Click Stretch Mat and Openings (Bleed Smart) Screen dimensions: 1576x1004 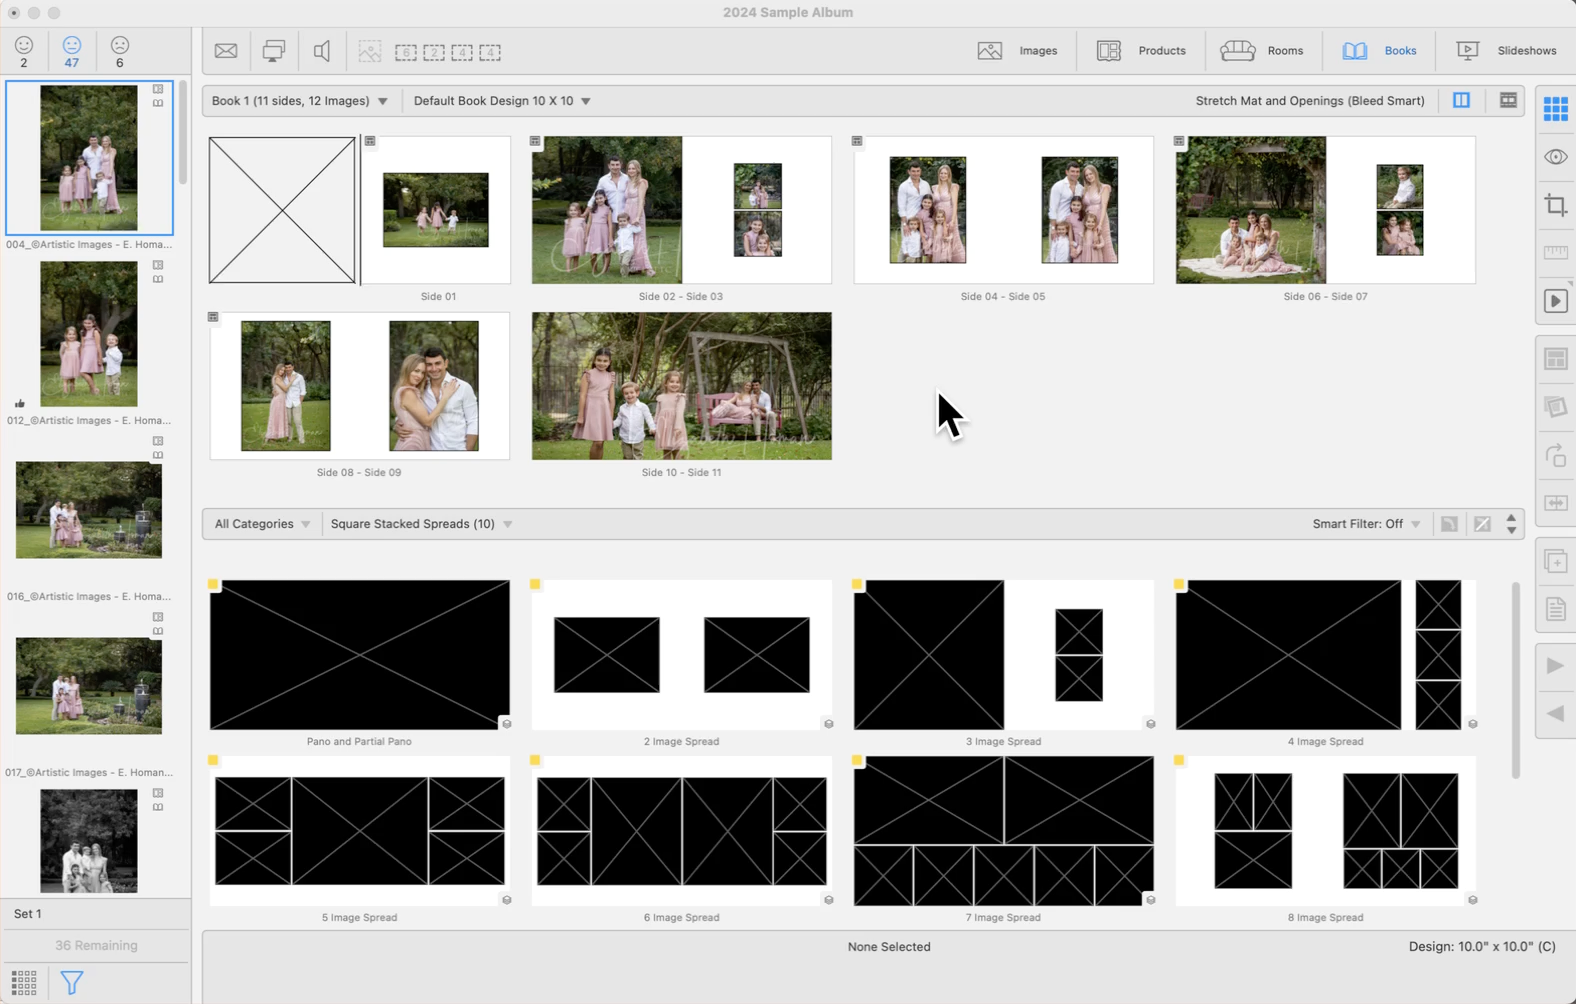point(1309,101)
